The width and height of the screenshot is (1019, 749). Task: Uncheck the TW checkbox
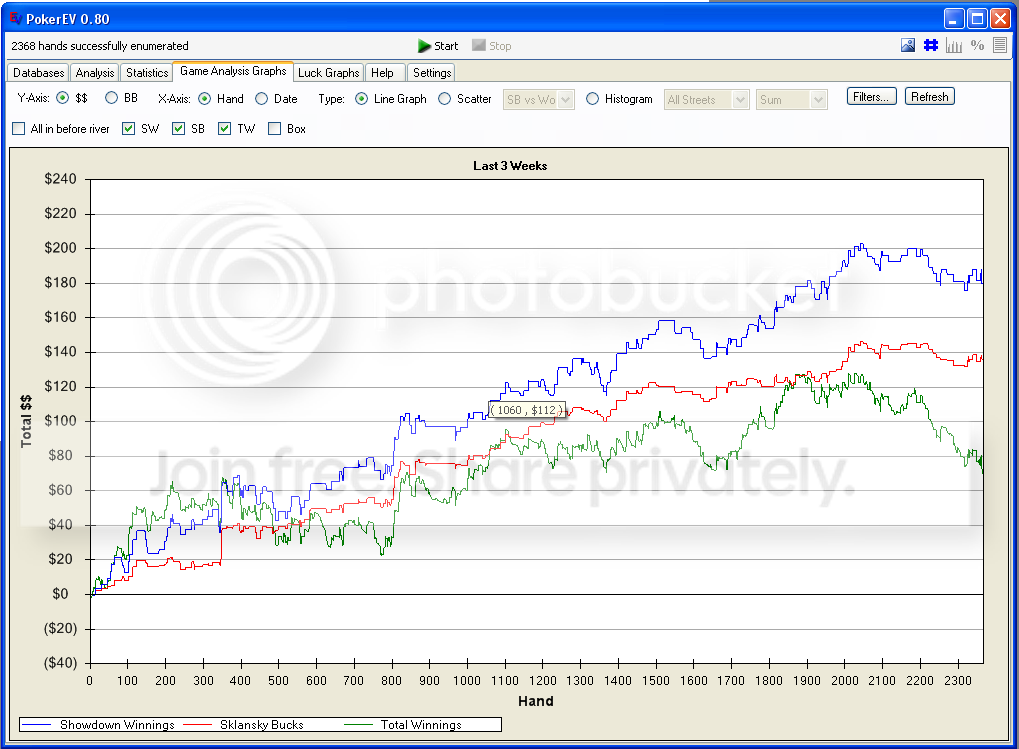[x=224, y=129]
